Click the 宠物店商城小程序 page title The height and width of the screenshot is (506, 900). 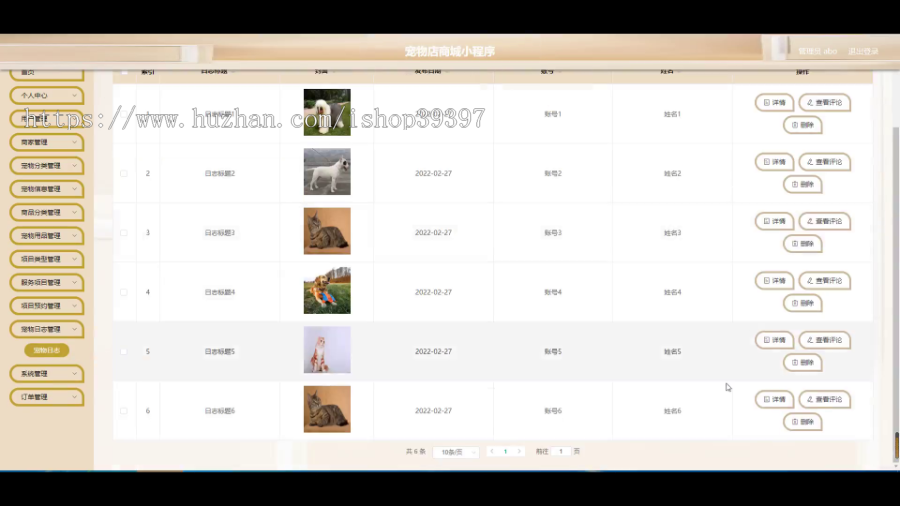point(449,52)
